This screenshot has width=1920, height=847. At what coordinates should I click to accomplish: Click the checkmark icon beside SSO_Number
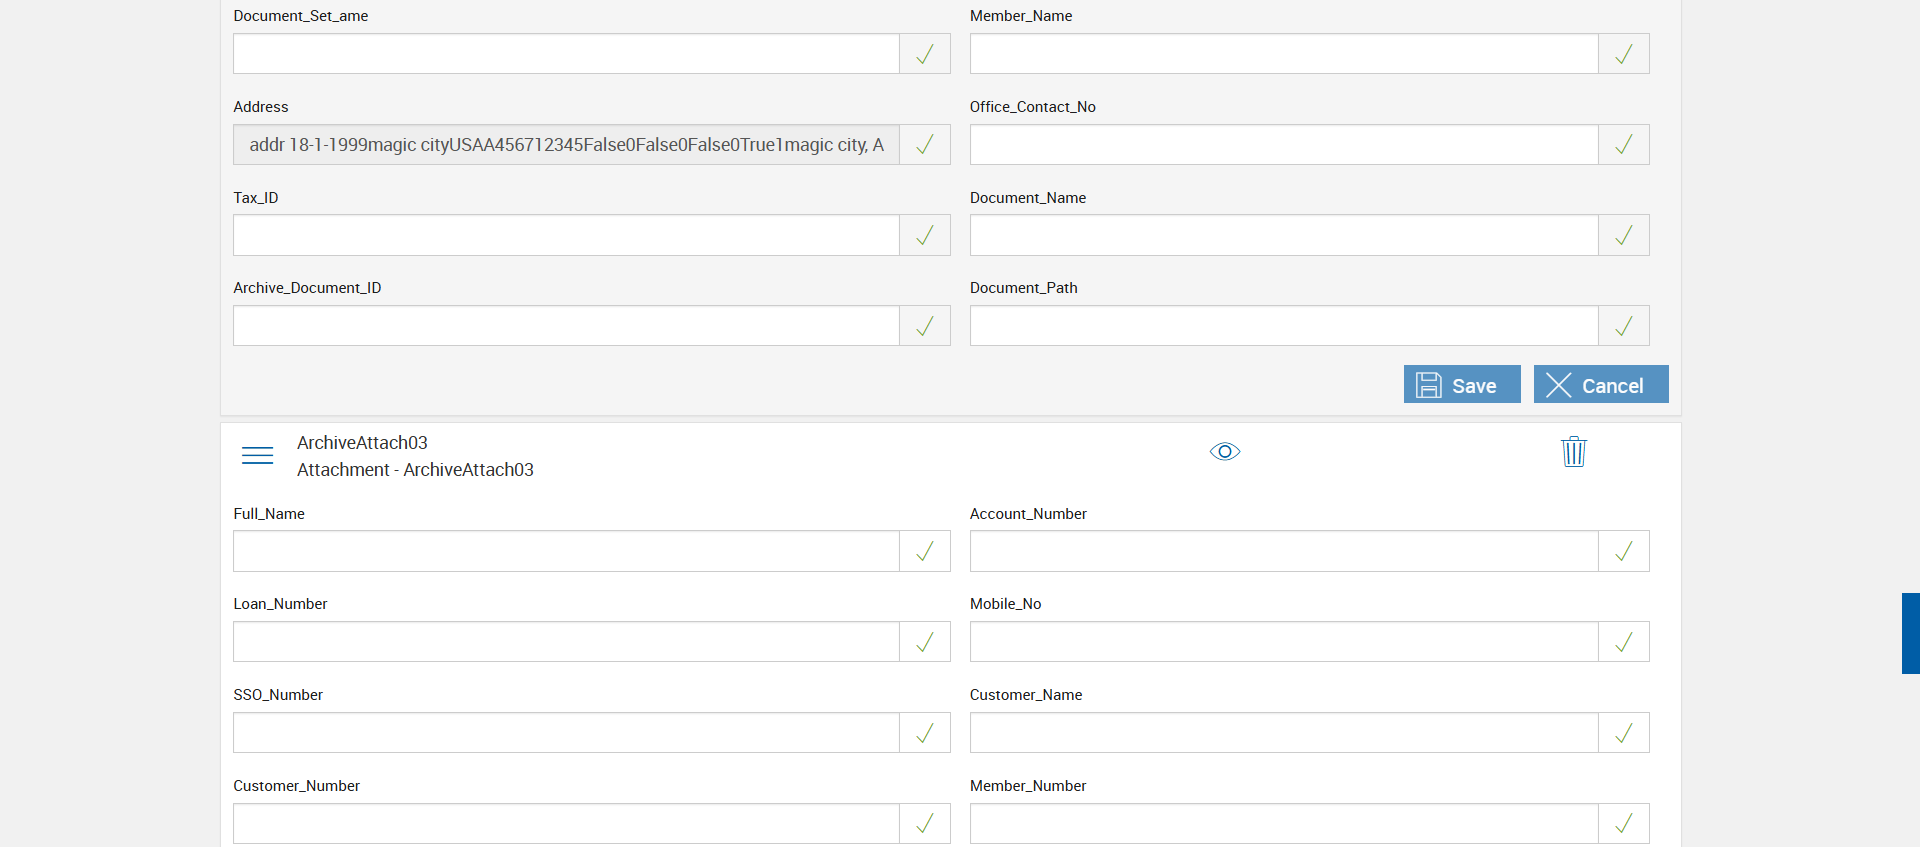pyautogui.click(x=925, y=733)
